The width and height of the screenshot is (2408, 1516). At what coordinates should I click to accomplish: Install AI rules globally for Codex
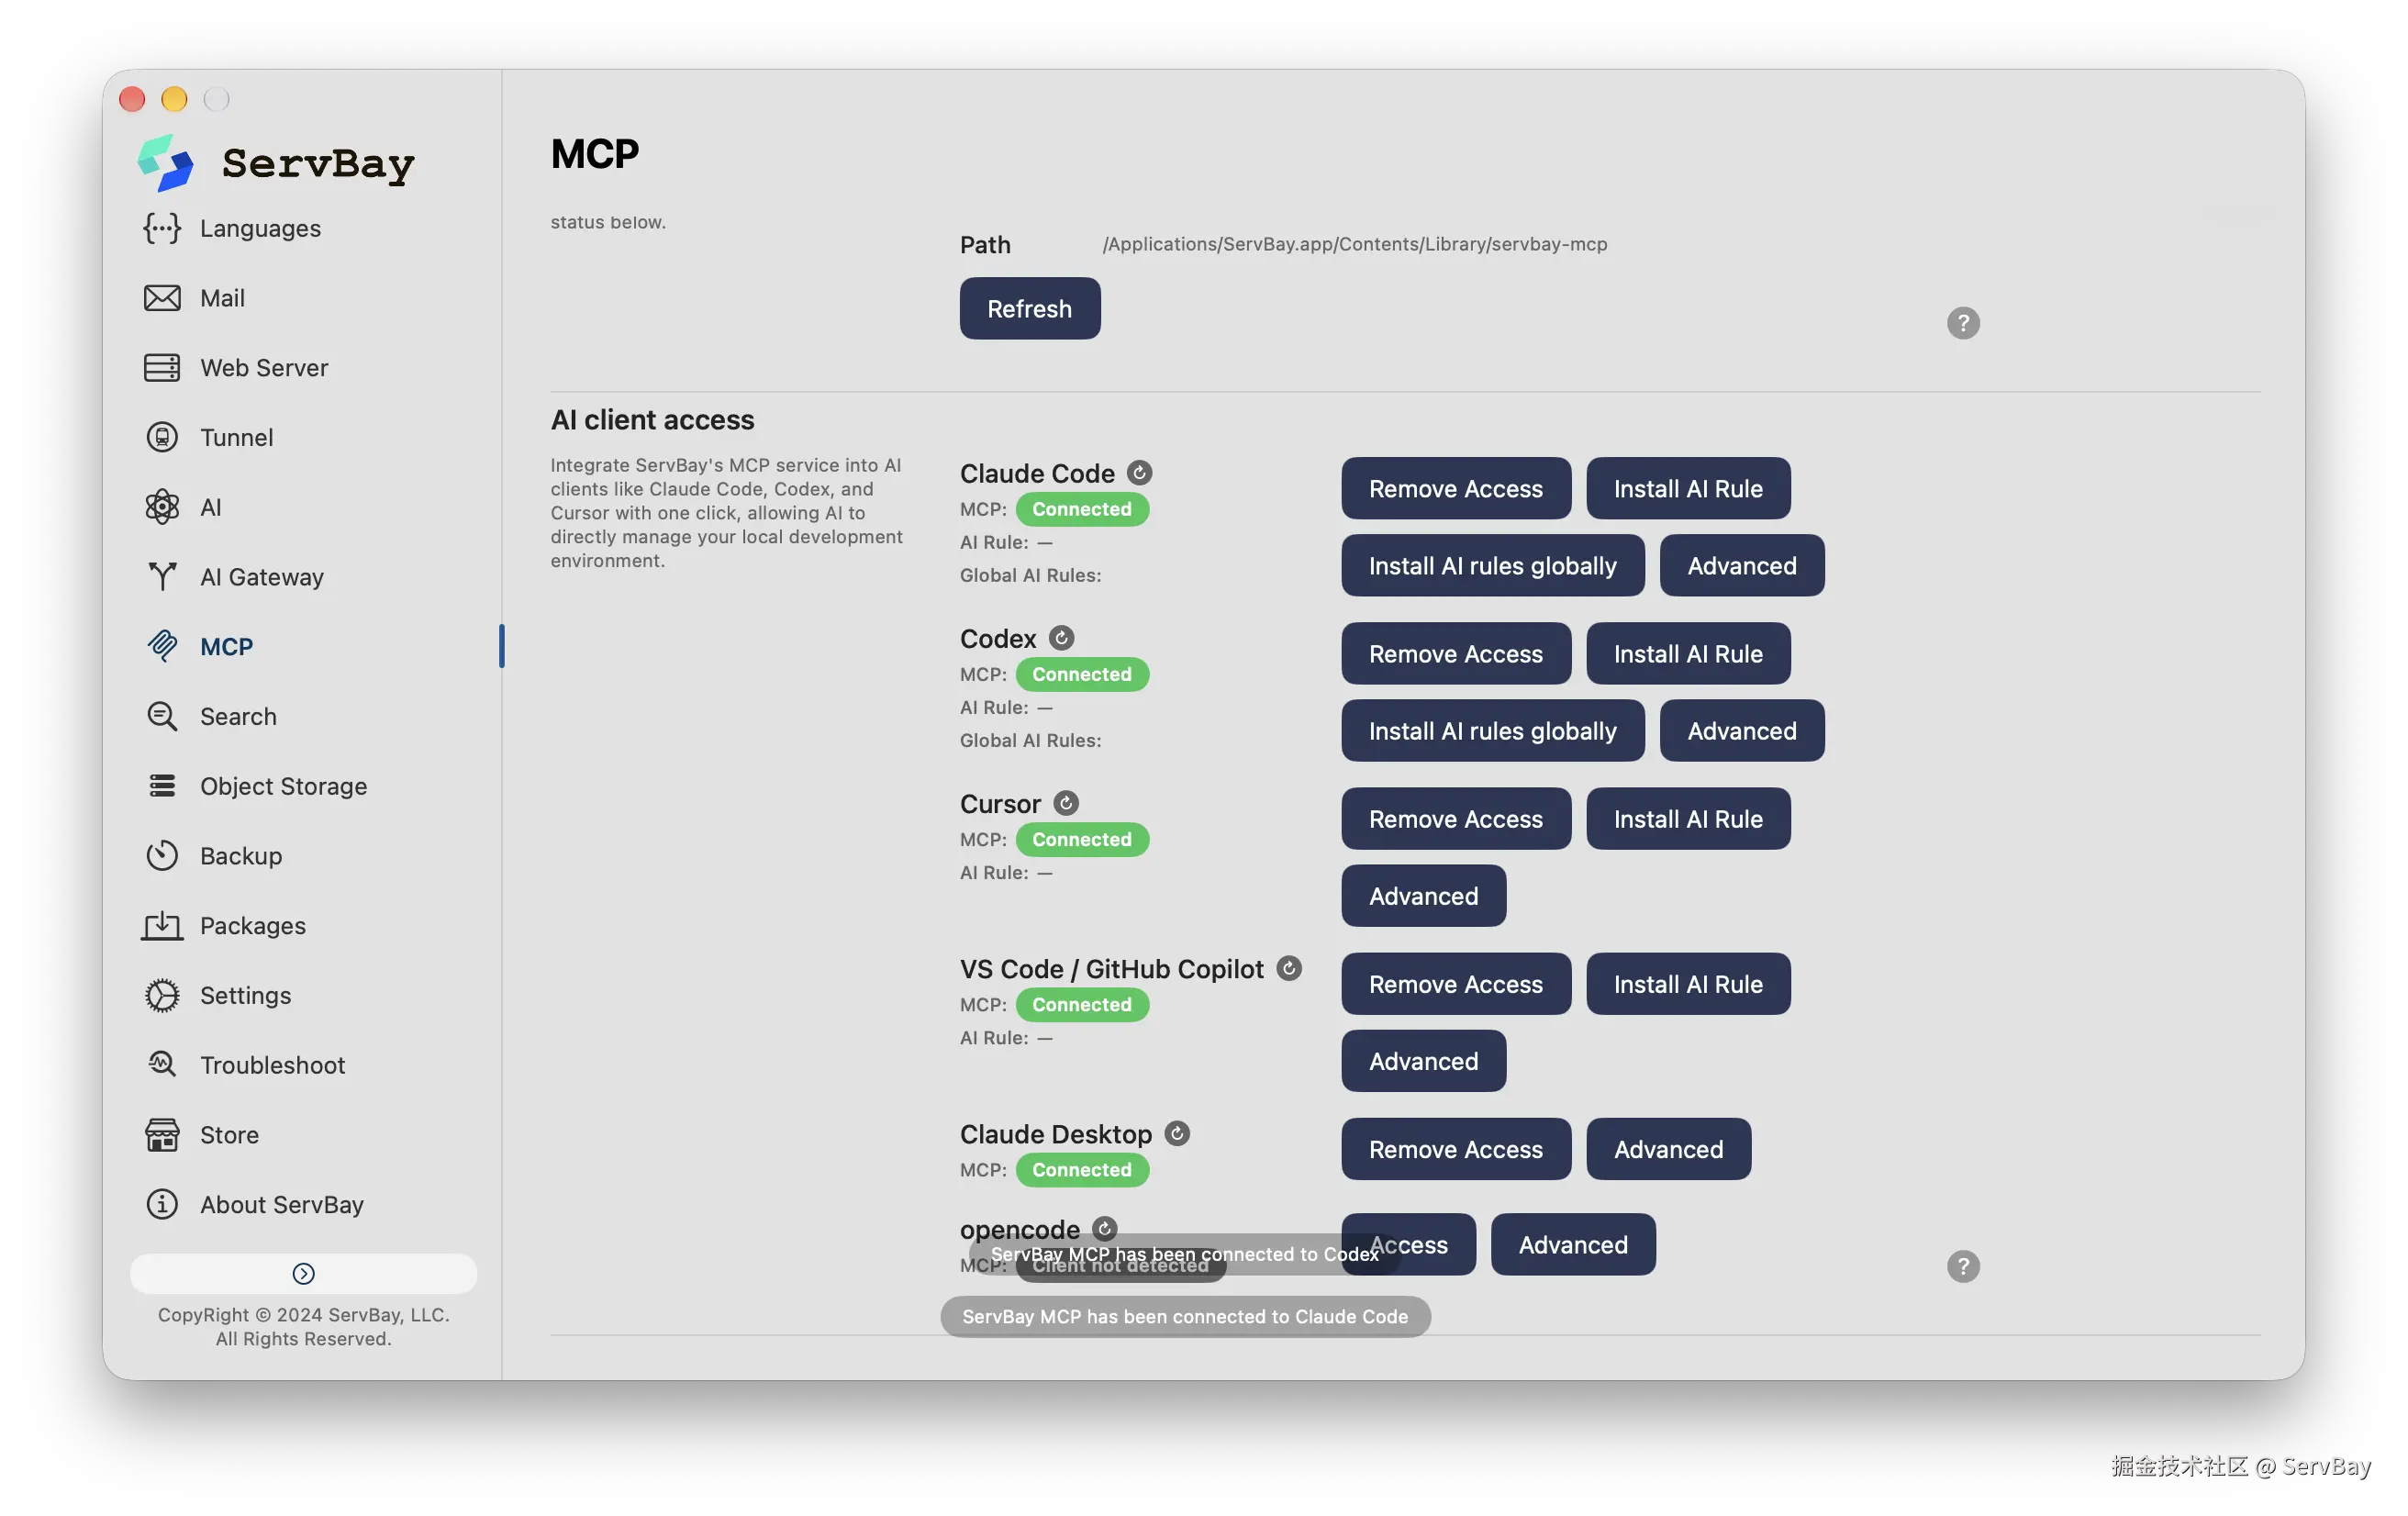pyautogui.click(x=1493, y=731)
